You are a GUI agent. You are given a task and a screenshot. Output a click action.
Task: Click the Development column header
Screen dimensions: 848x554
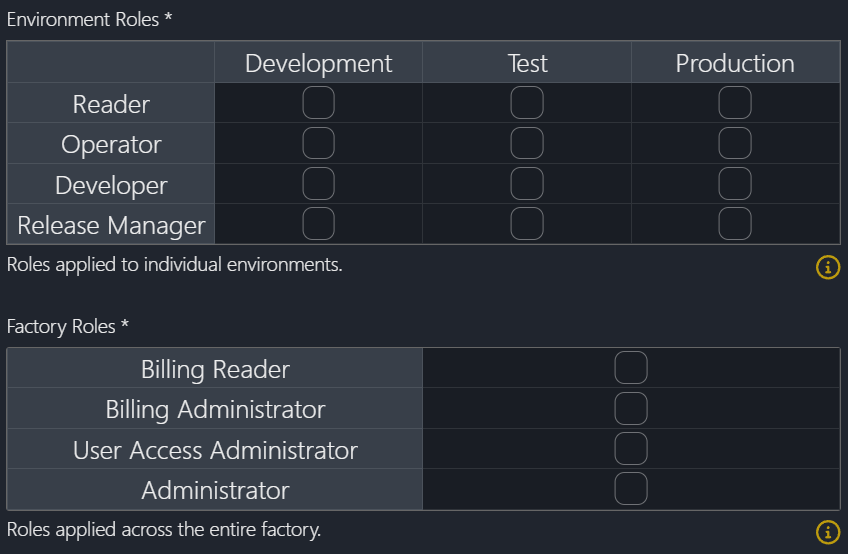point(318,63)
